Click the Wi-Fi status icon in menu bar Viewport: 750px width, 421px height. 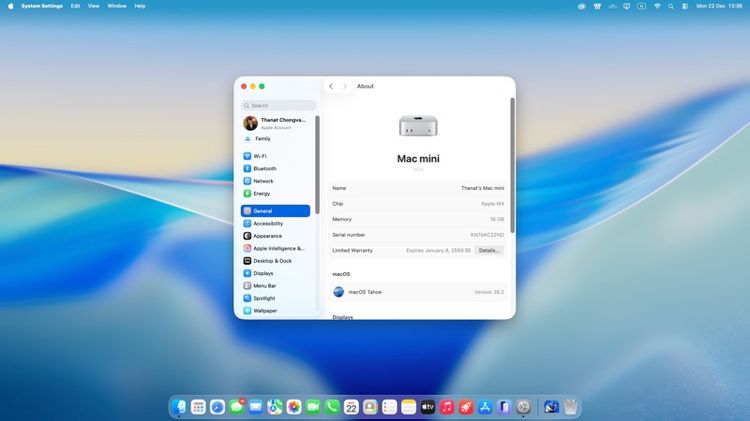pos(657,6)
